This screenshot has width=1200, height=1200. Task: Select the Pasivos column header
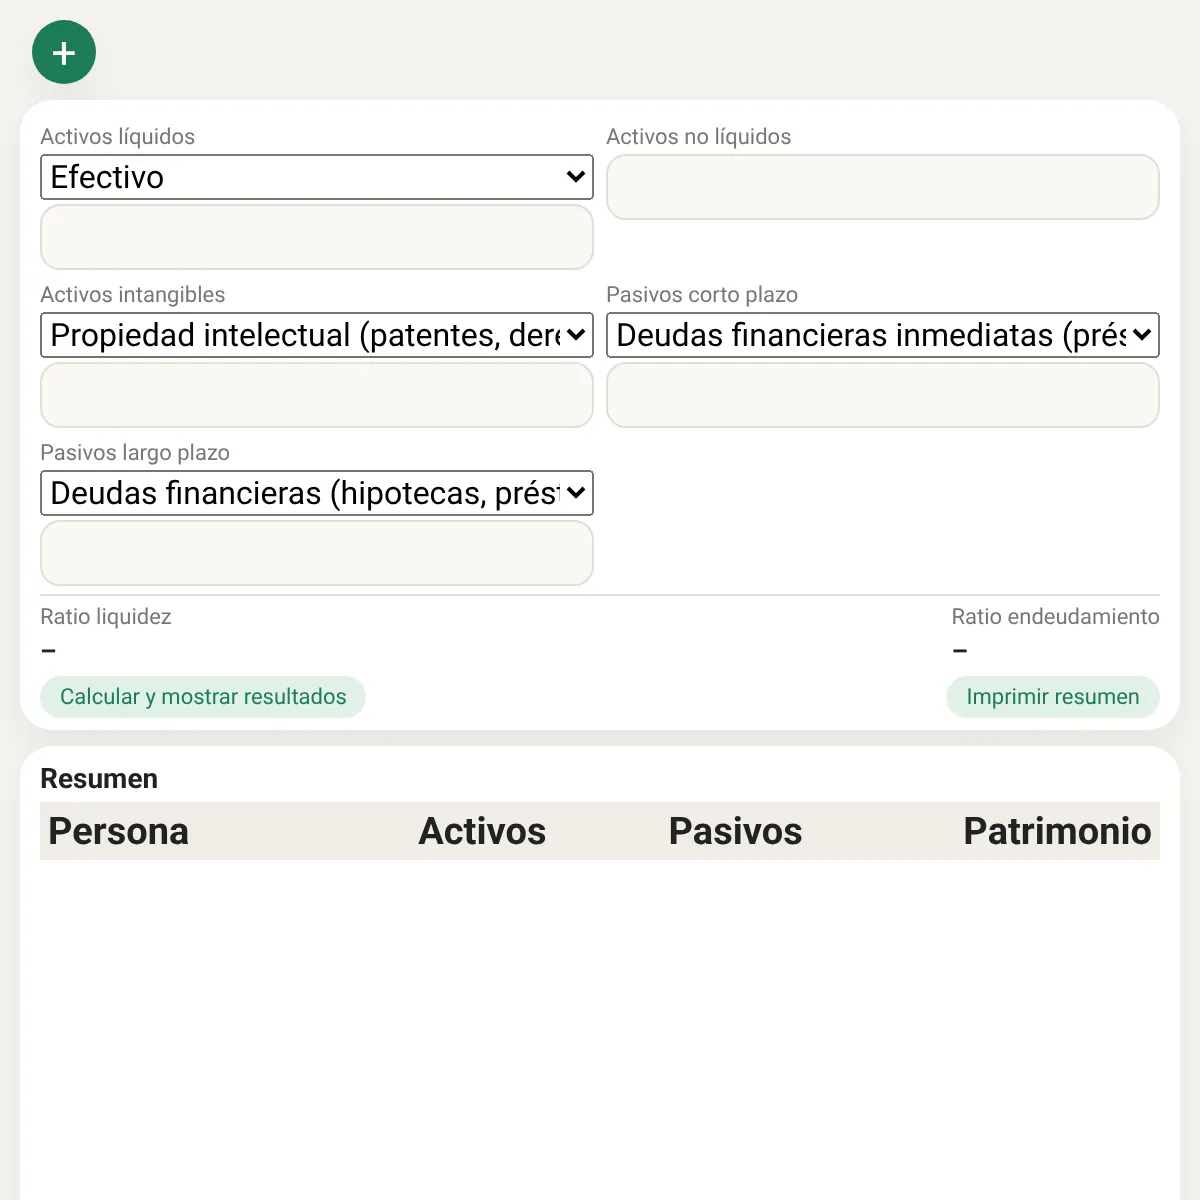[x=735, y=831]
